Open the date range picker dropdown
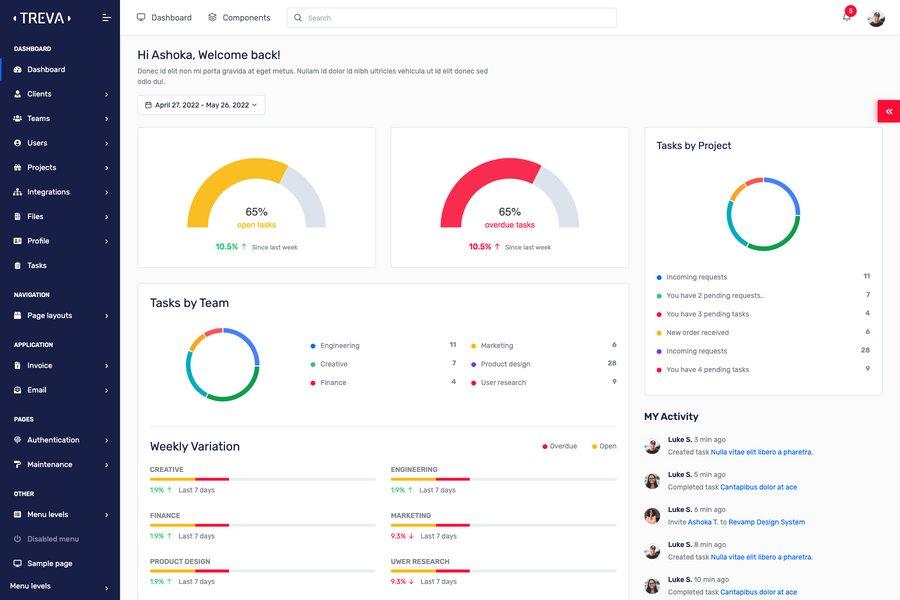This screenshot has height=600, width=900. (196, 102)
